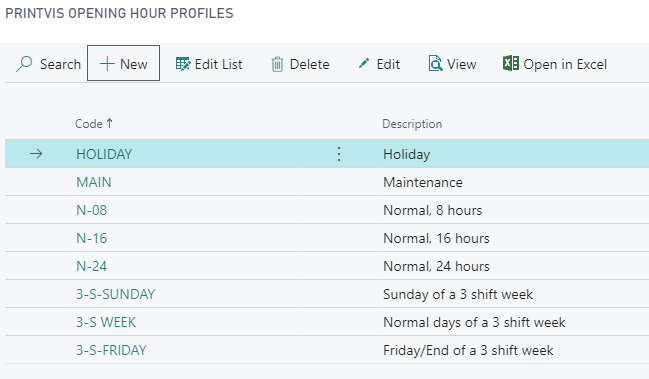
Task: Click the Search label in toolbar
Action: tap(60, 64)
